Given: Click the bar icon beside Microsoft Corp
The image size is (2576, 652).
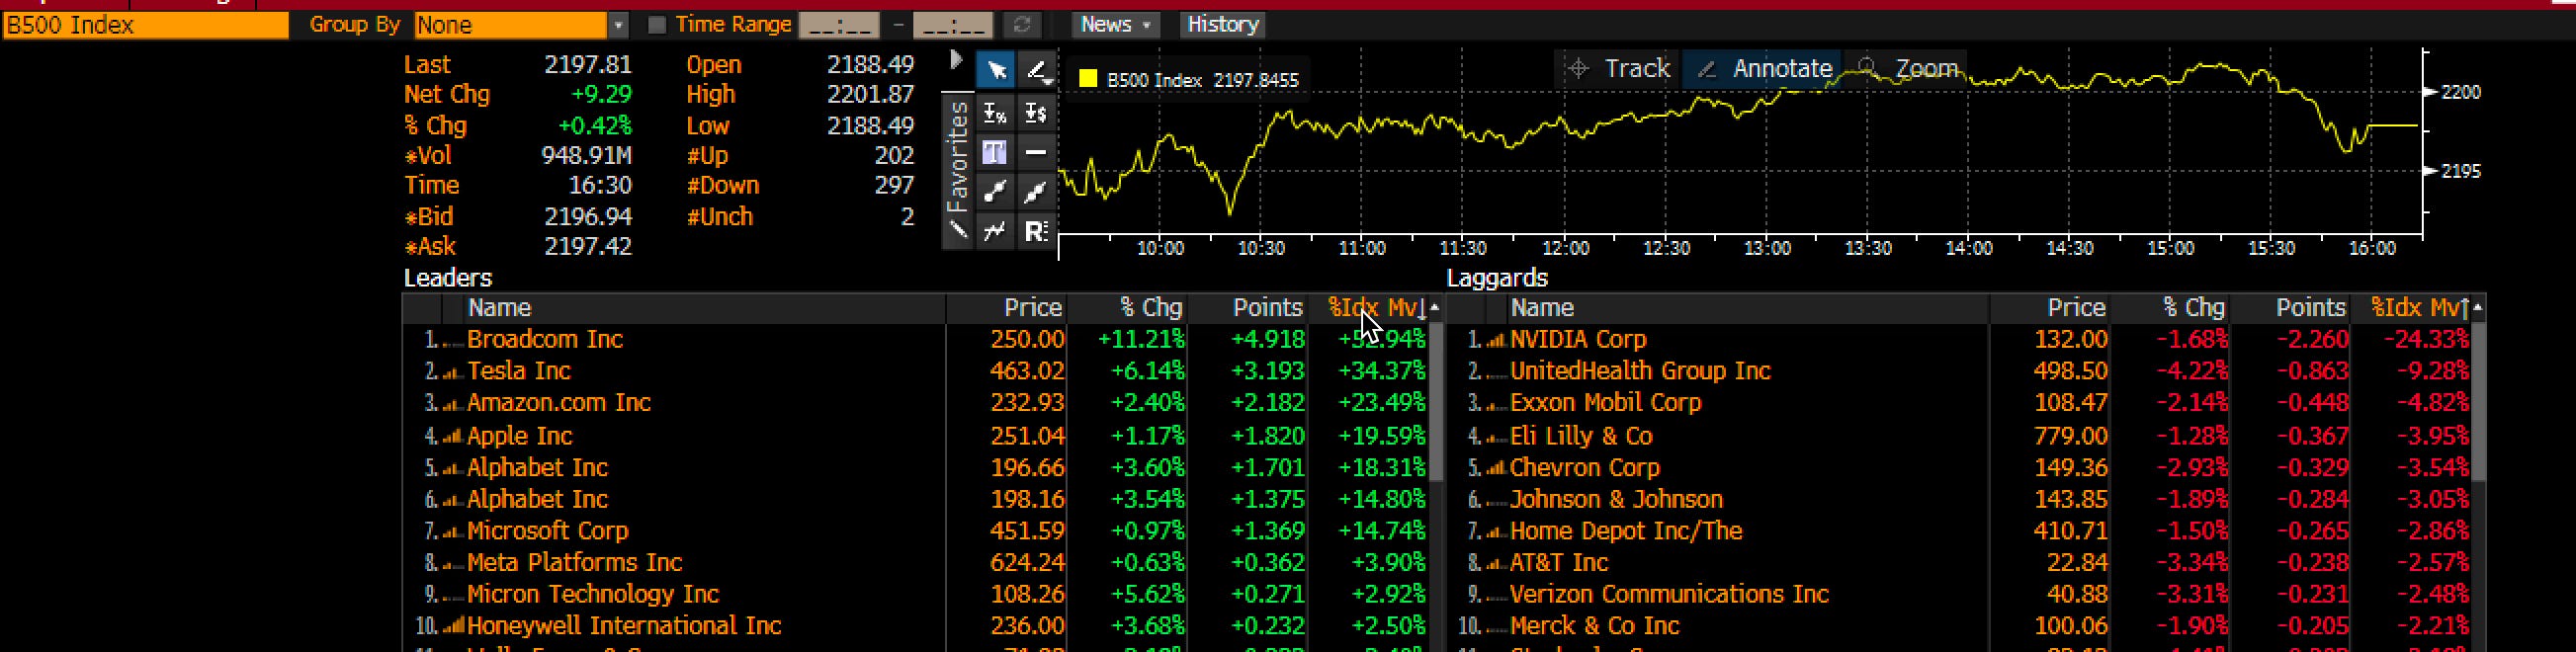Looking at the screenshot, I should click(452, 533).
